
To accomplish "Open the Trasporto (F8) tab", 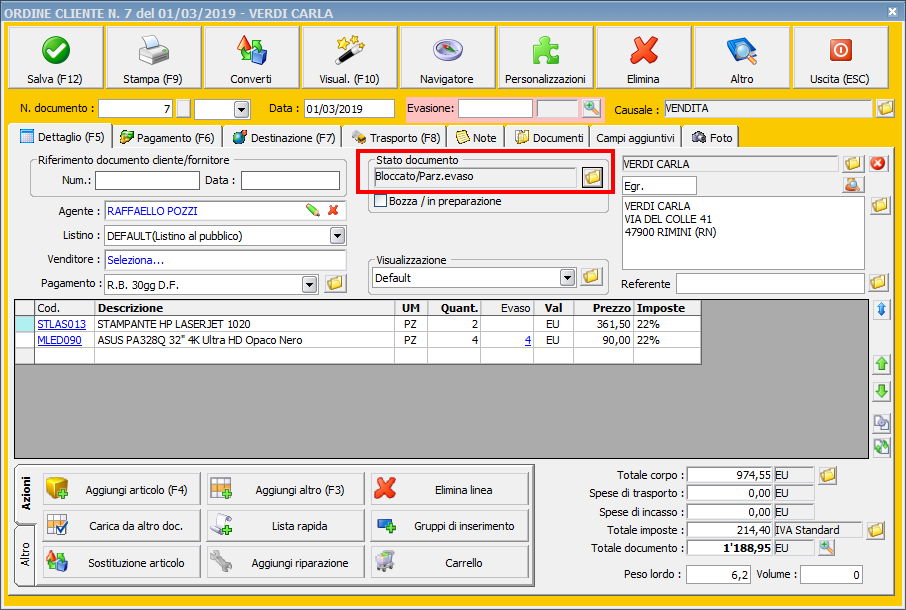I will tap(394, 137).
